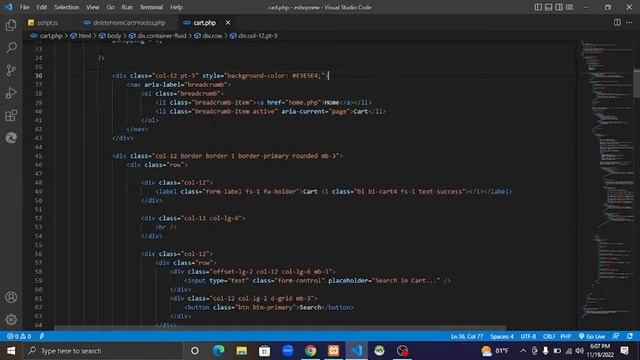Click the lightning status bar icon

coord(42,336)
